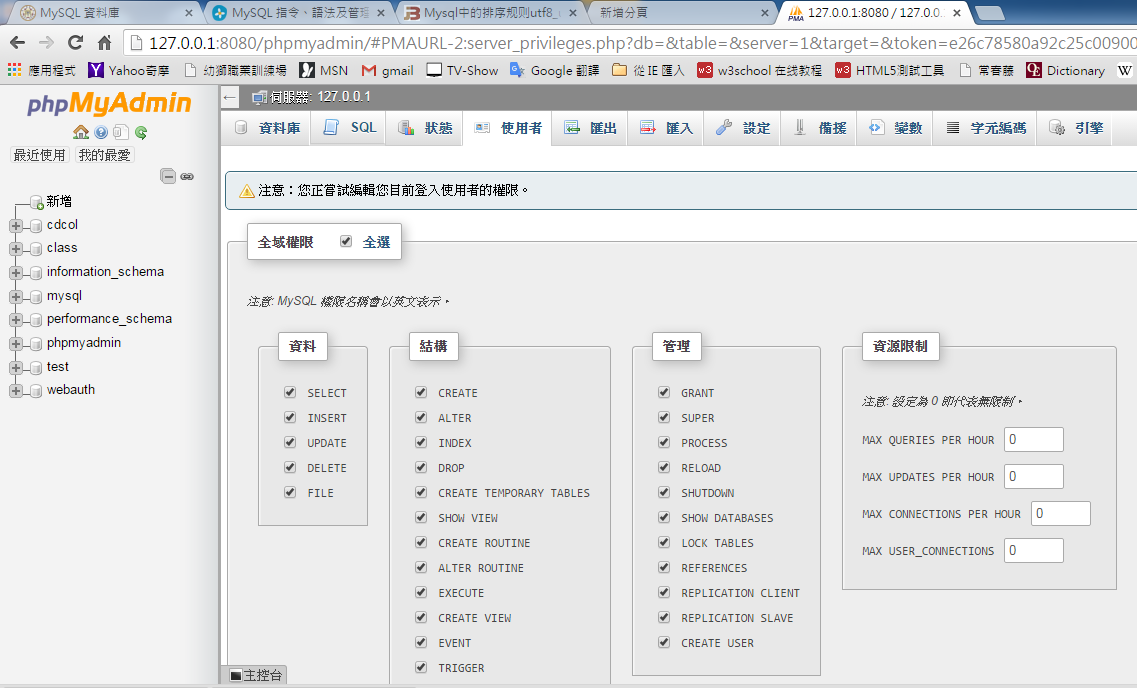
Task: Open the 從 IE 匯入 bookmarks folder
Action: click(648, 70)
